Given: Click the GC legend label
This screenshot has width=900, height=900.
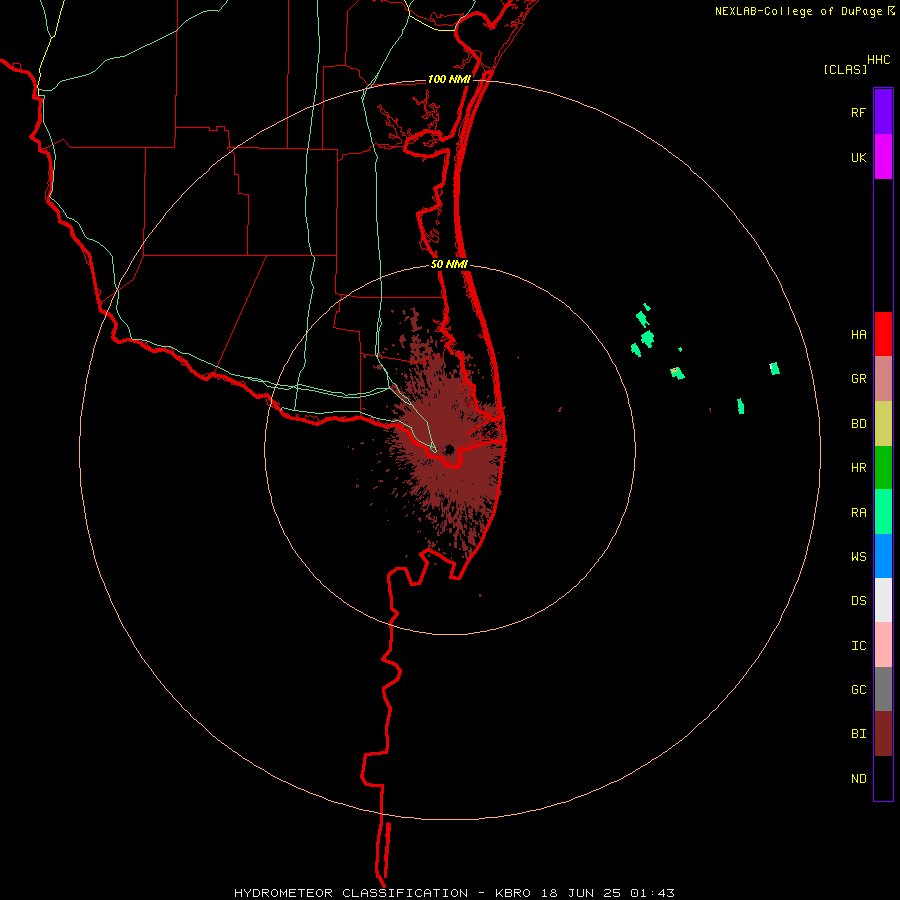Looking at the screenshot, I should 858,690.
